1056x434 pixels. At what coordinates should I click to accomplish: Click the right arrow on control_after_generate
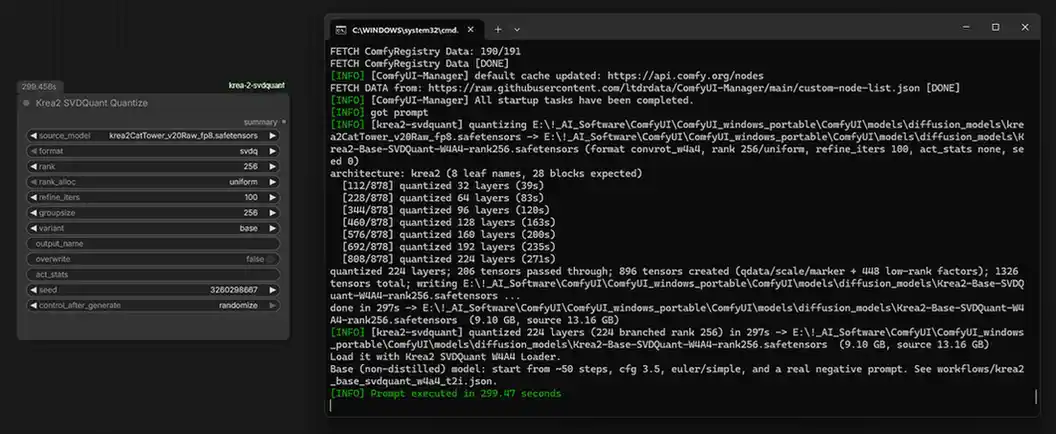(x=273, y=306)
